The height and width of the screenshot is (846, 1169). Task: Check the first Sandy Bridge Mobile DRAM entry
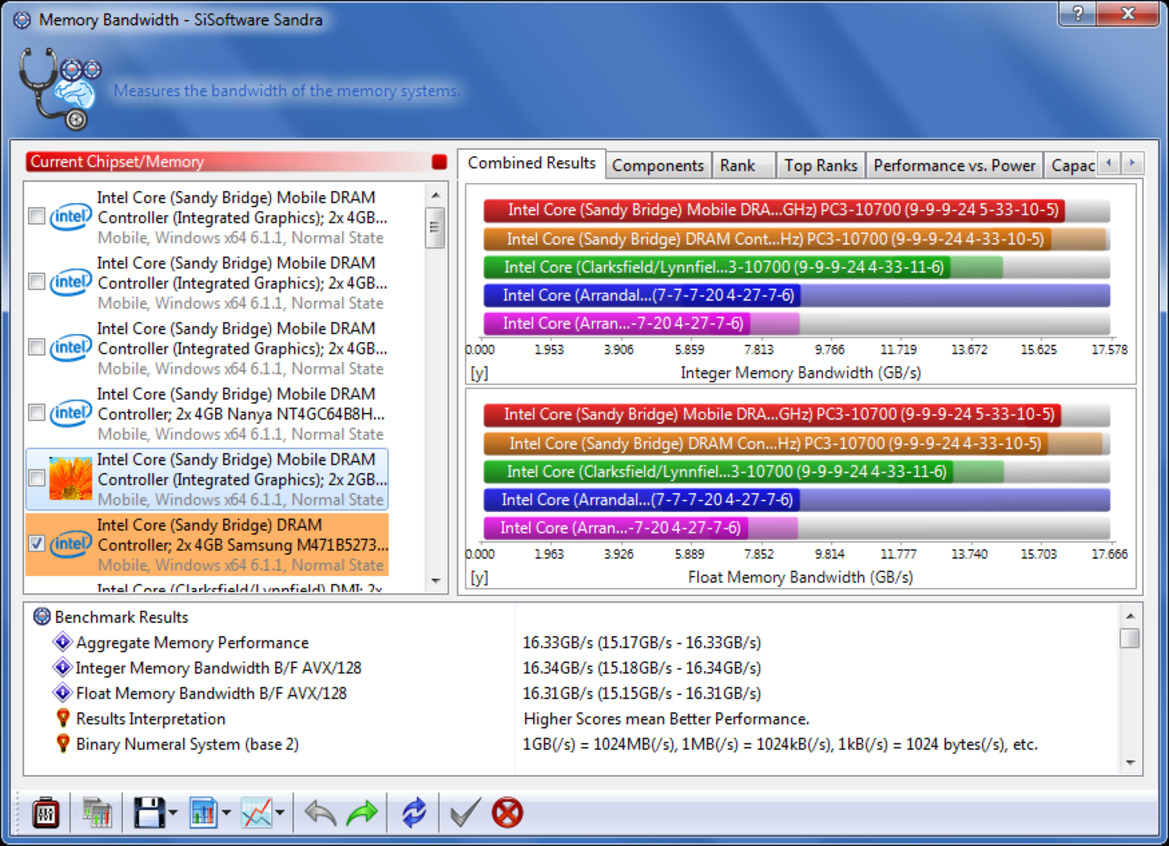[x=37, y=216]
